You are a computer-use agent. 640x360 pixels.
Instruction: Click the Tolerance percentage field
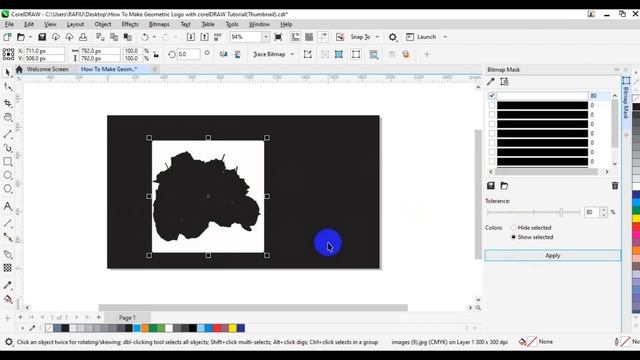point(592,212)
